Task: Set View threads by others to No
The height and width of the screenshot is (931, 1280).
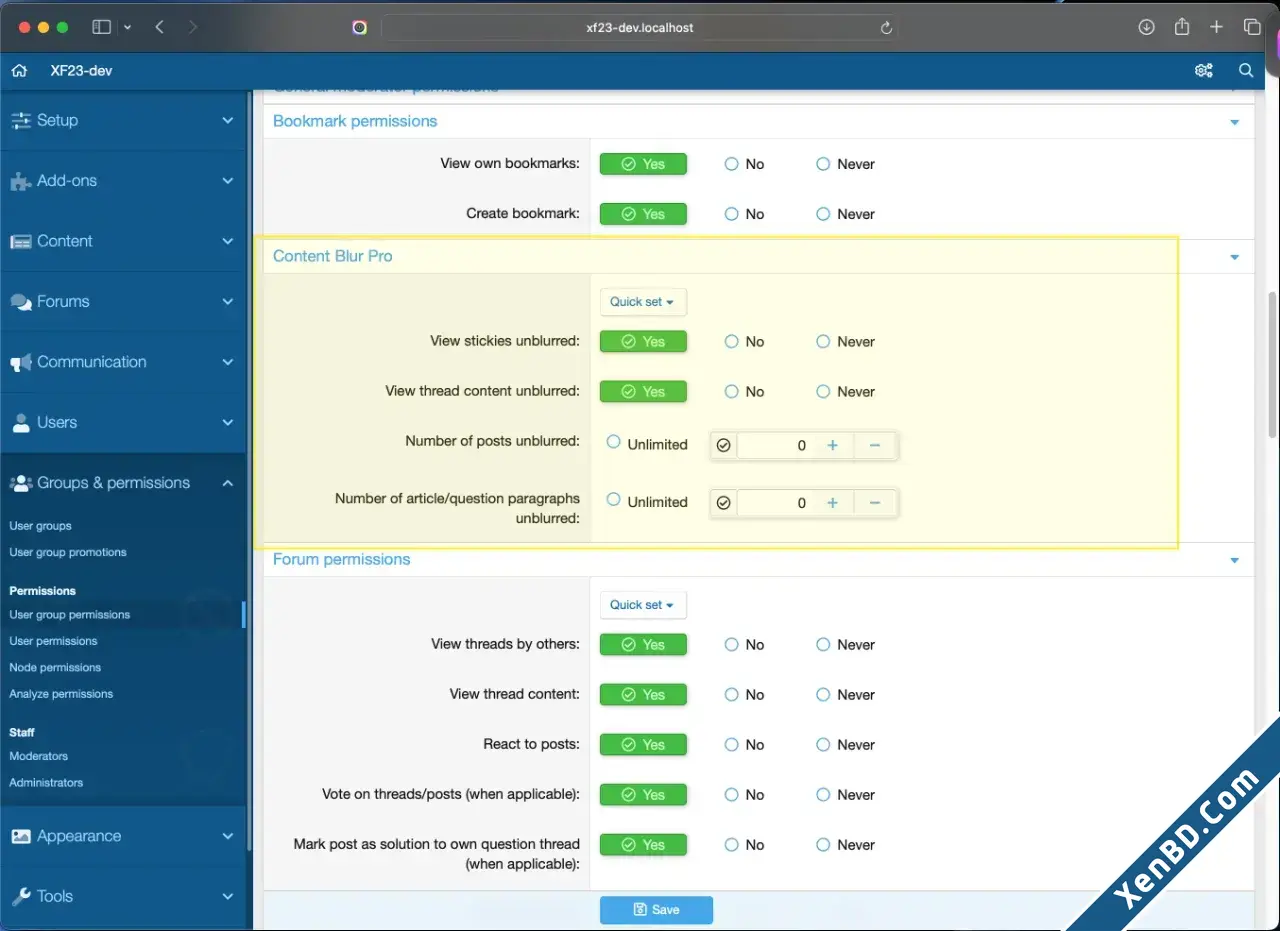Action: pos(744,645)
